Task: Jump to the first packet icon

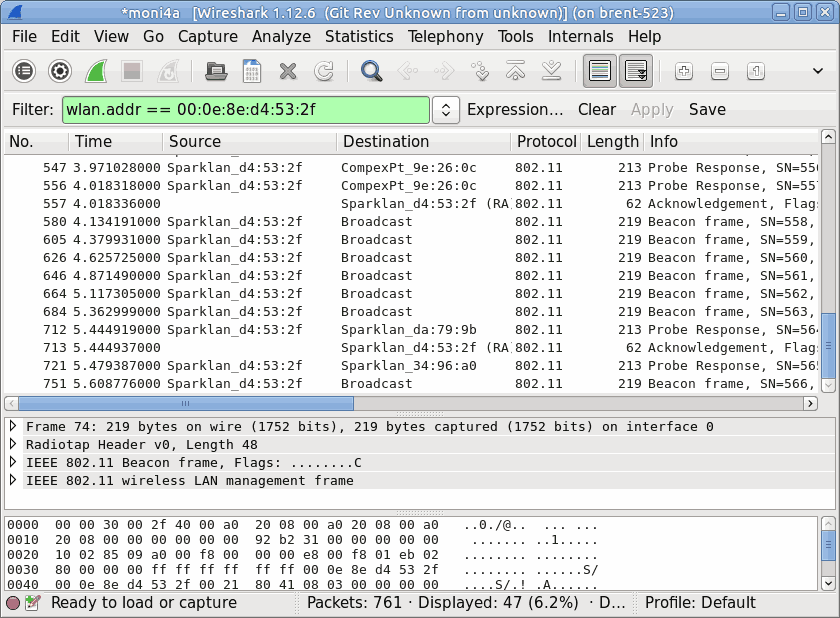Action: pyautogui.click(x=515, y=71)
